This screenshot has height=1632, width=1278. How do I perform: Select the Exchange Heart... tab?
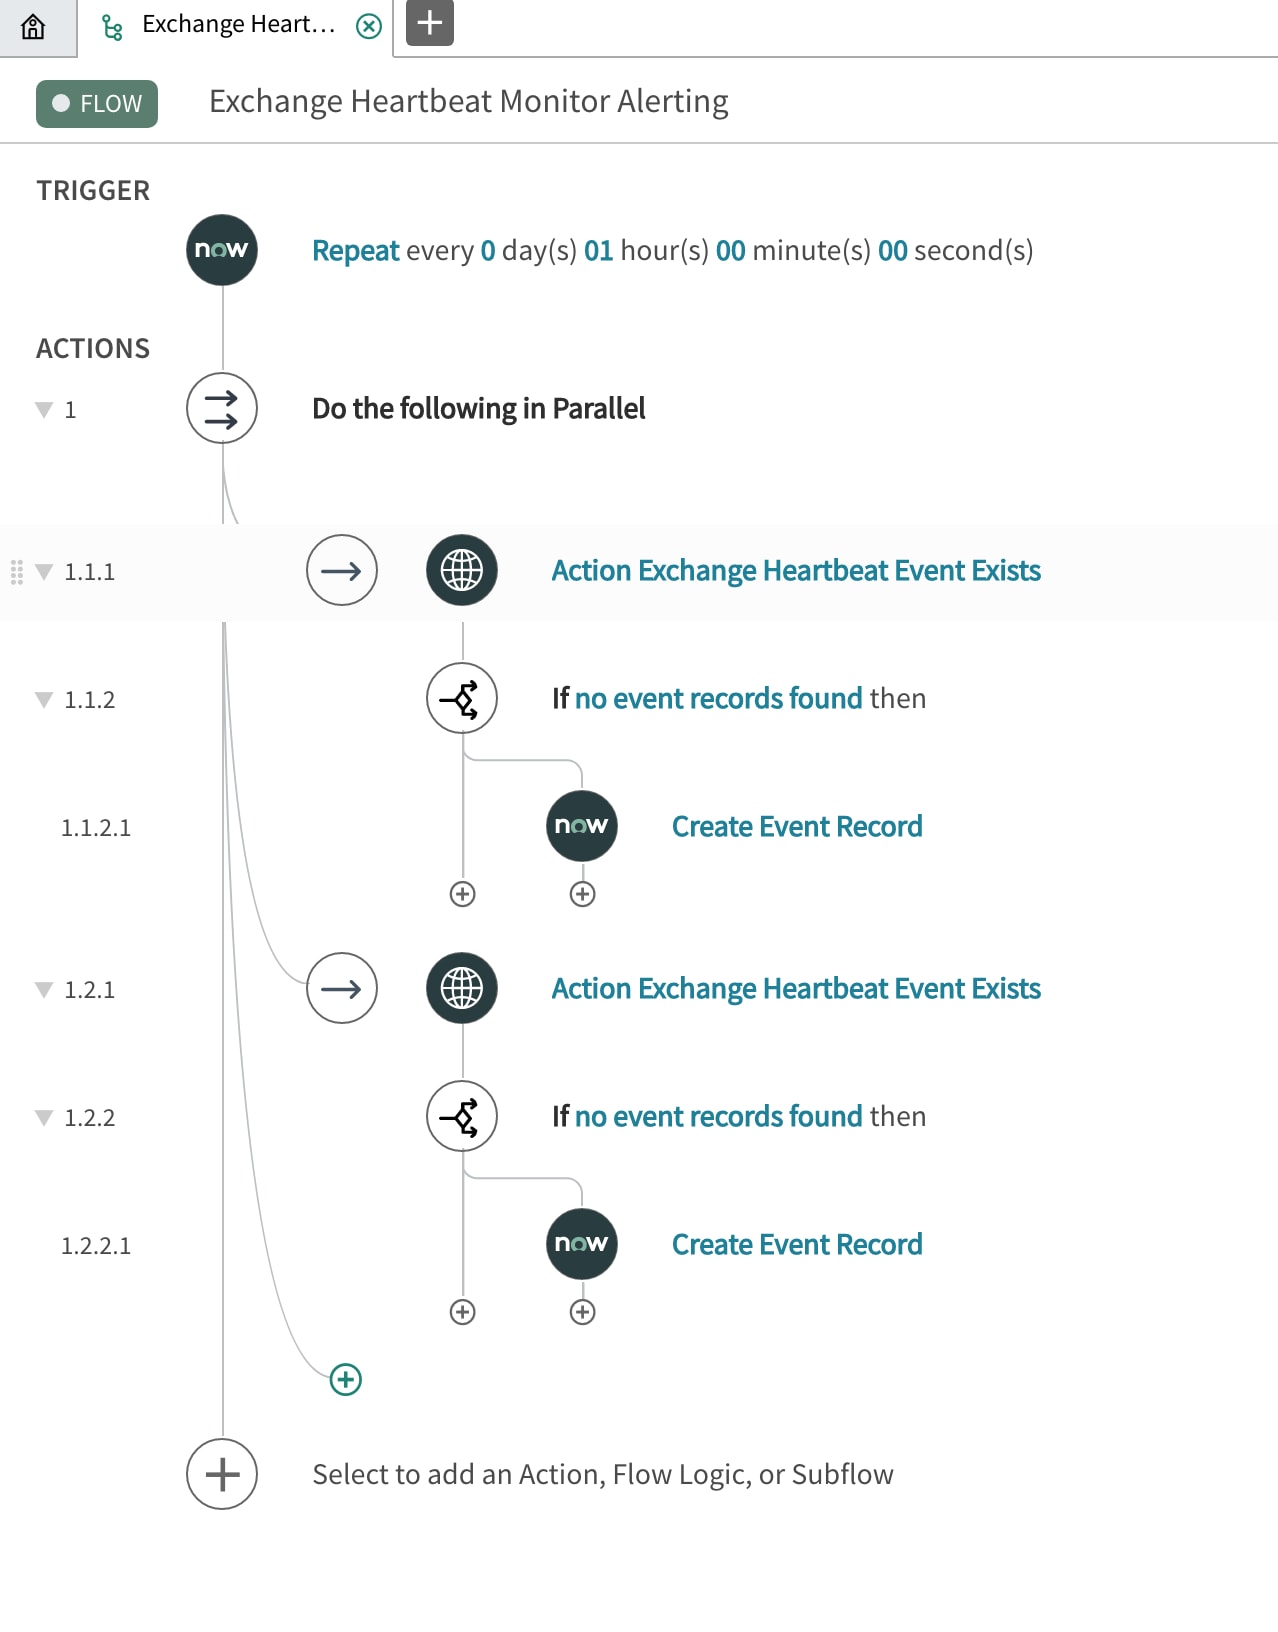coord(238,25)
